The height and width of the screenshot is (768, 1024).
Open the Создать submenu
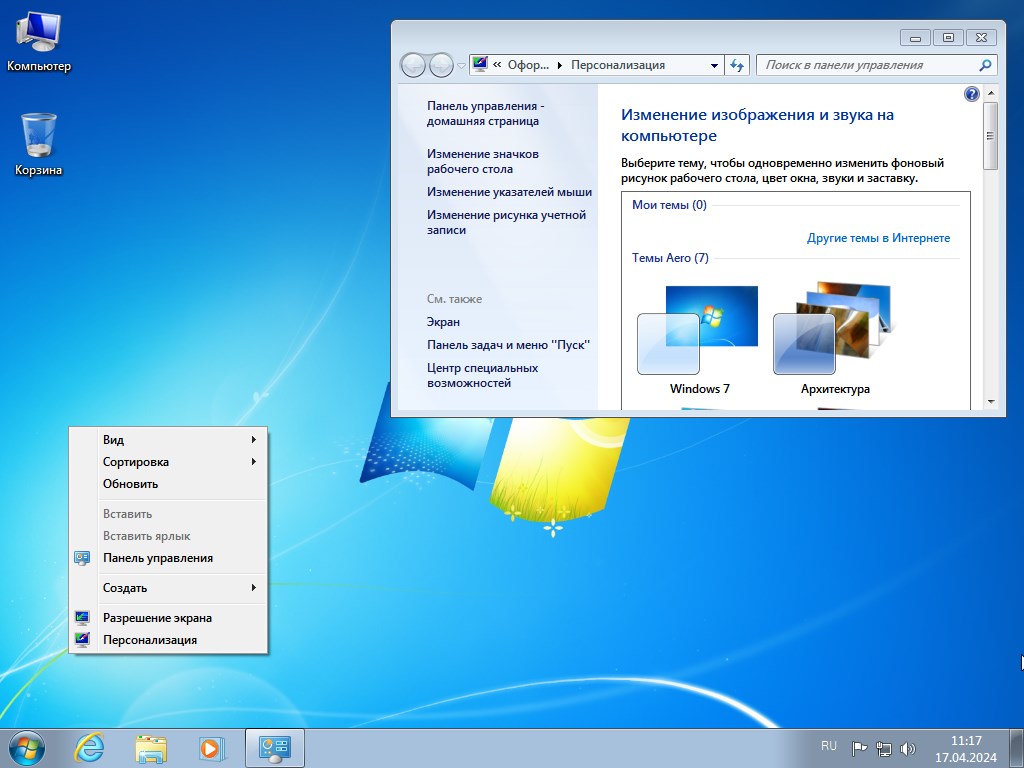click(x=169, y=588)
